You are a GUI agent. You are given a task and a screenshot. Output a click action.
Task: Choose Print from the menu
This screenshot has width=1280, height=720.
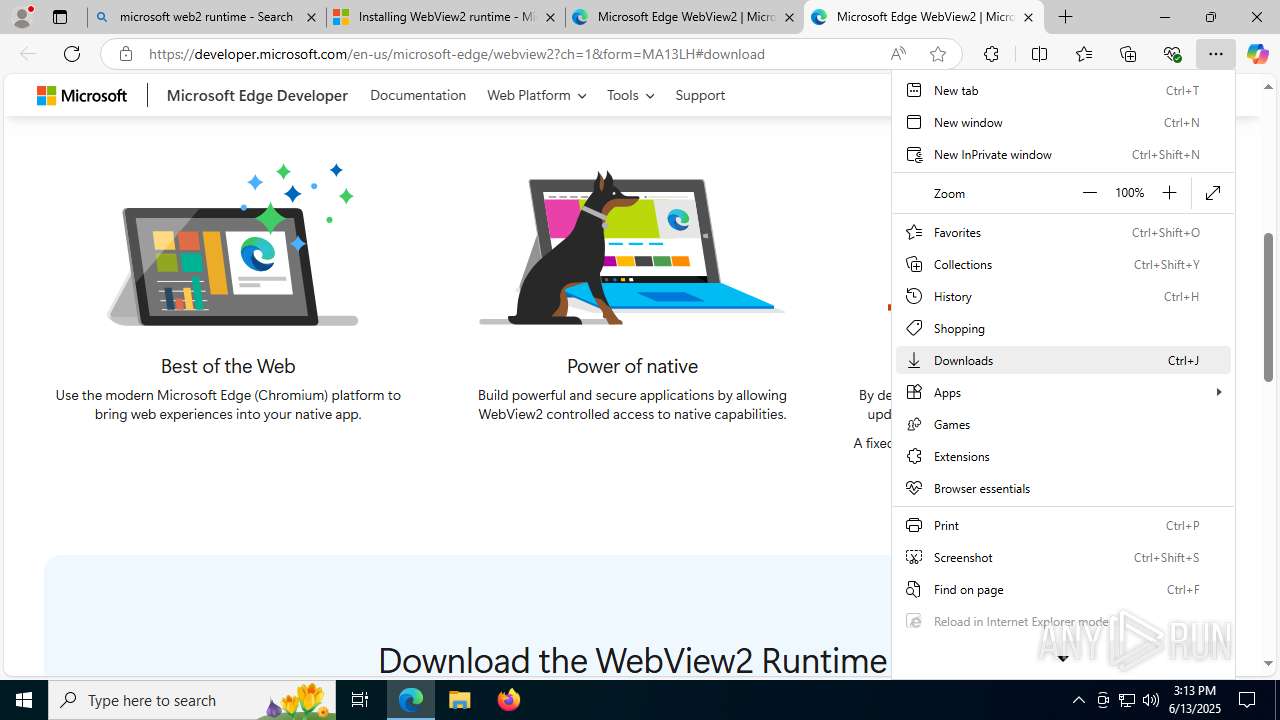[x=1063, y=525]
